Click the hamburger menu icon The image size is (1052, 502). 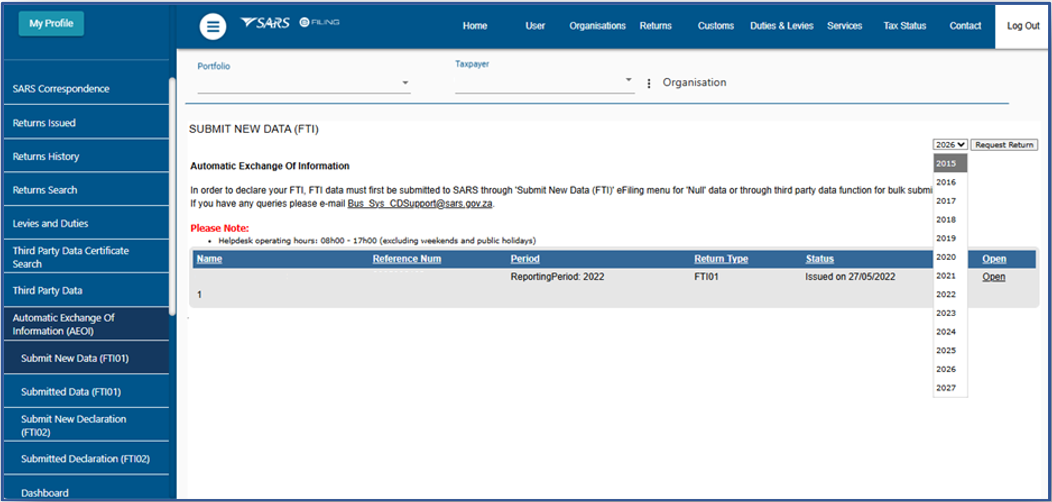(x=212, y=27)
